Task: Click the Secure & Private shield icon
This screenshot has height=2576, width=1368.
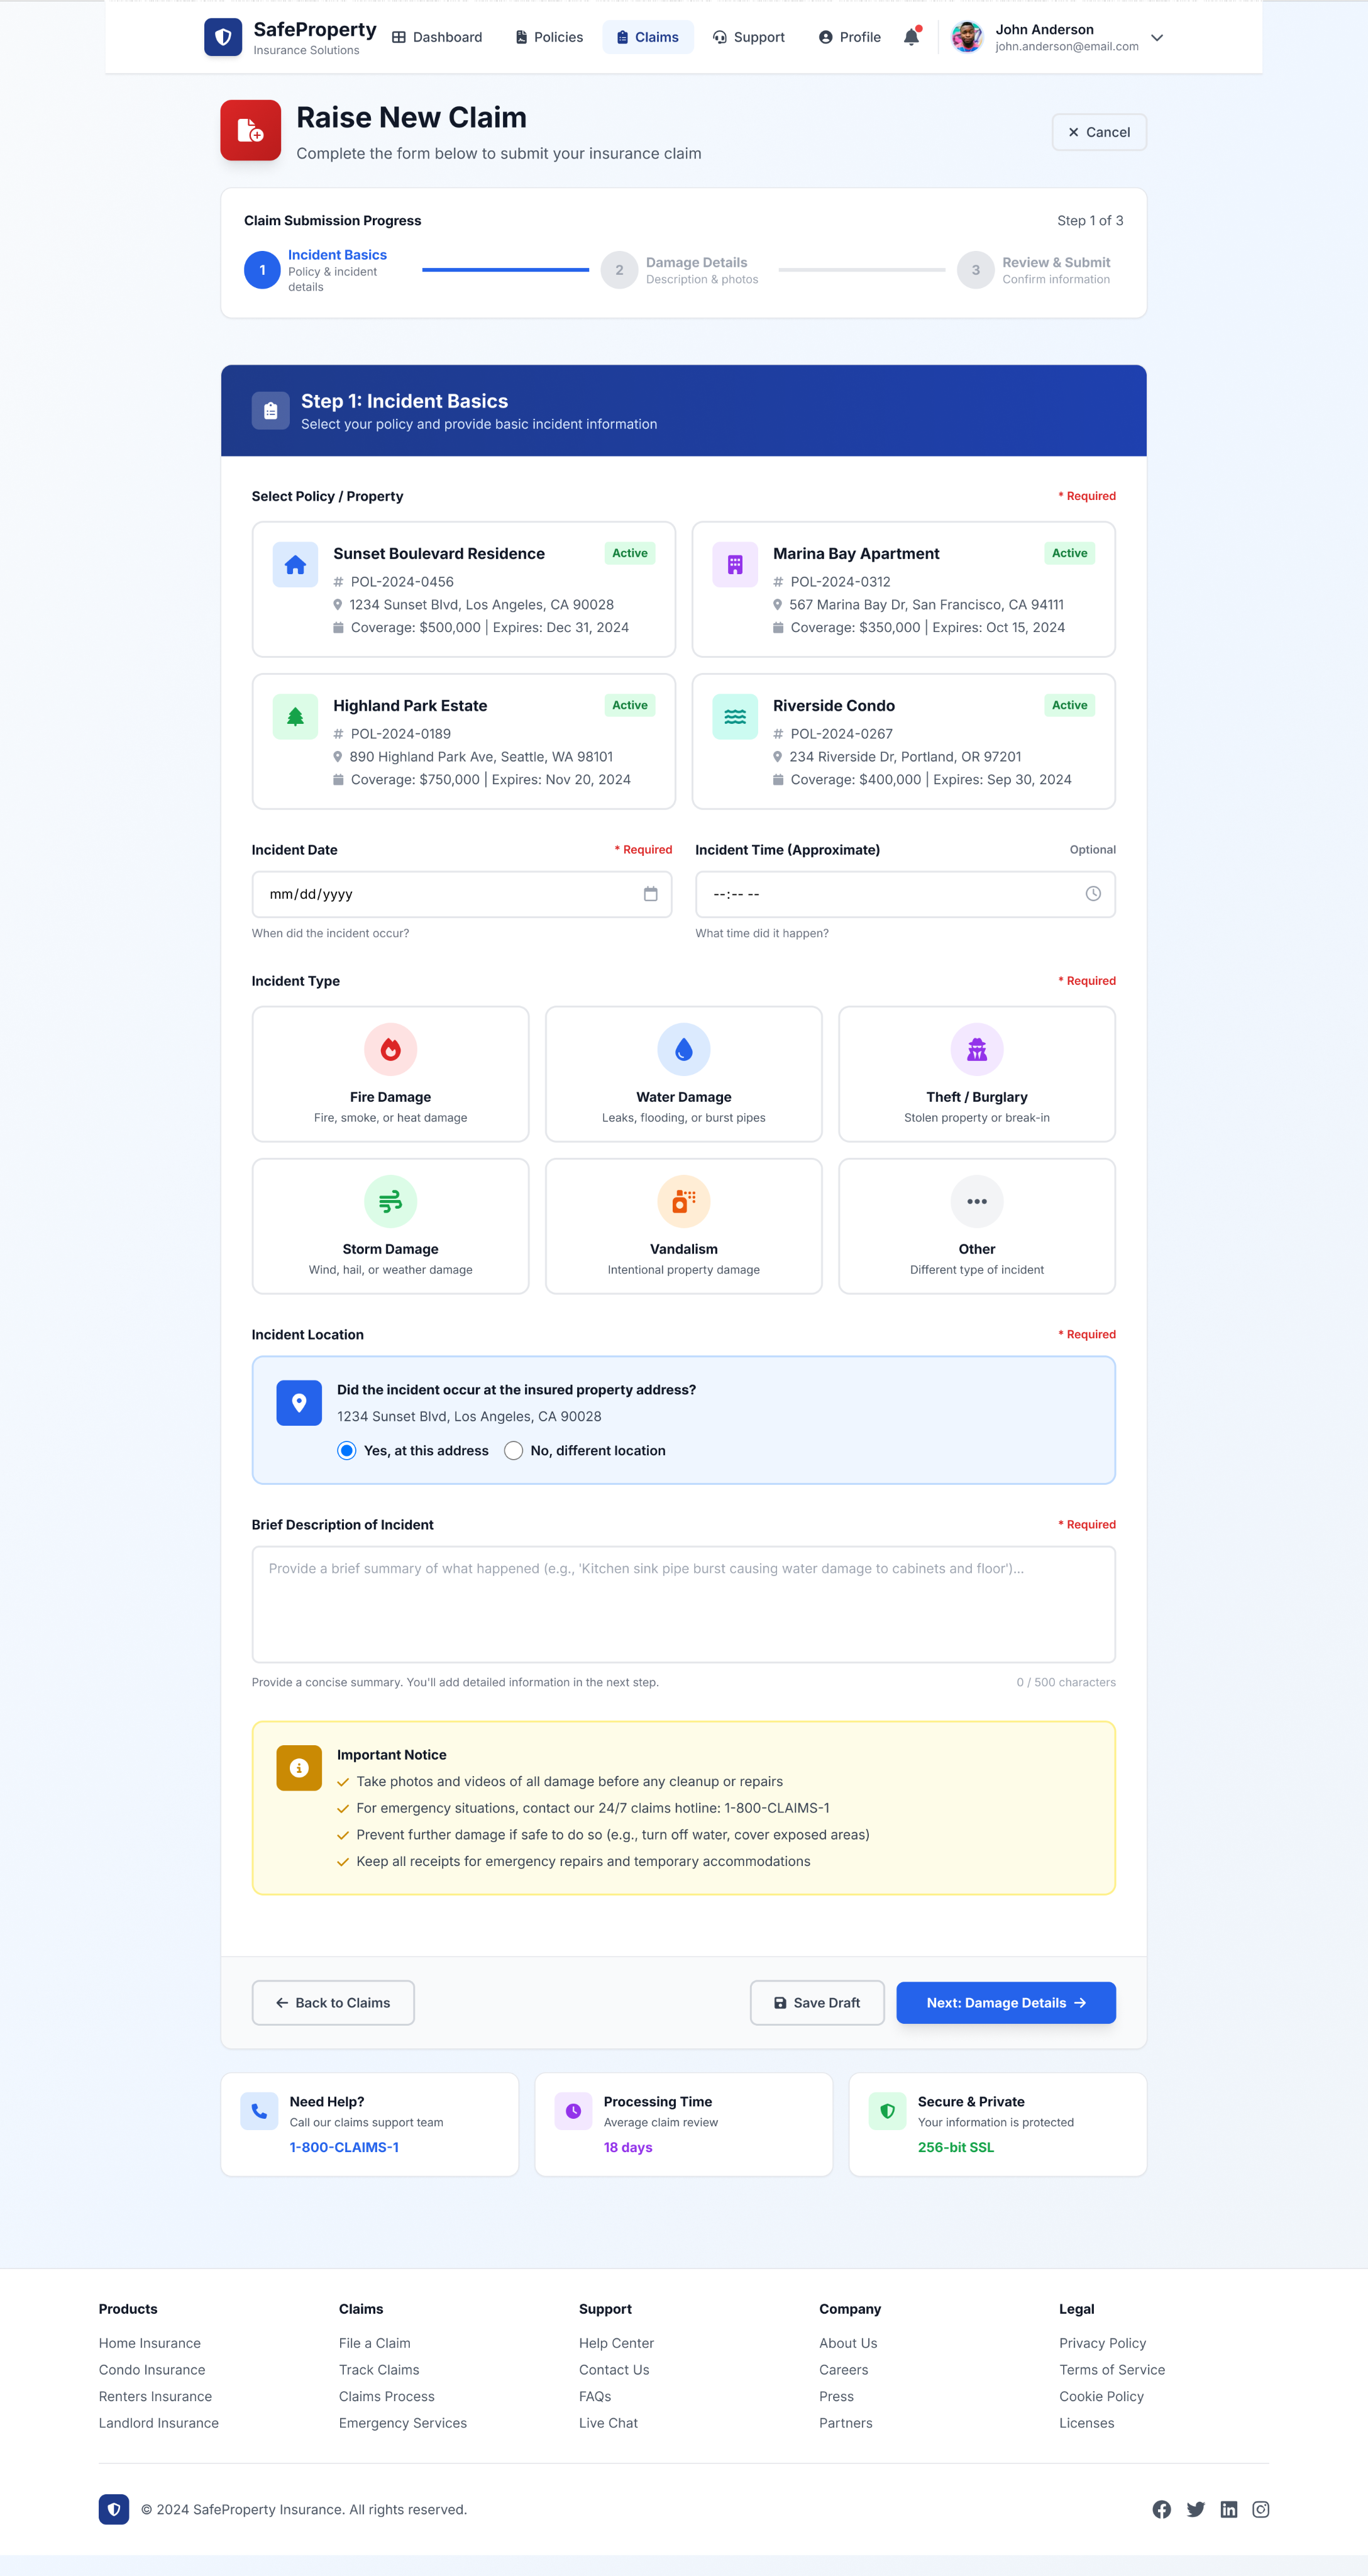Action: [x=887, y=2111]
